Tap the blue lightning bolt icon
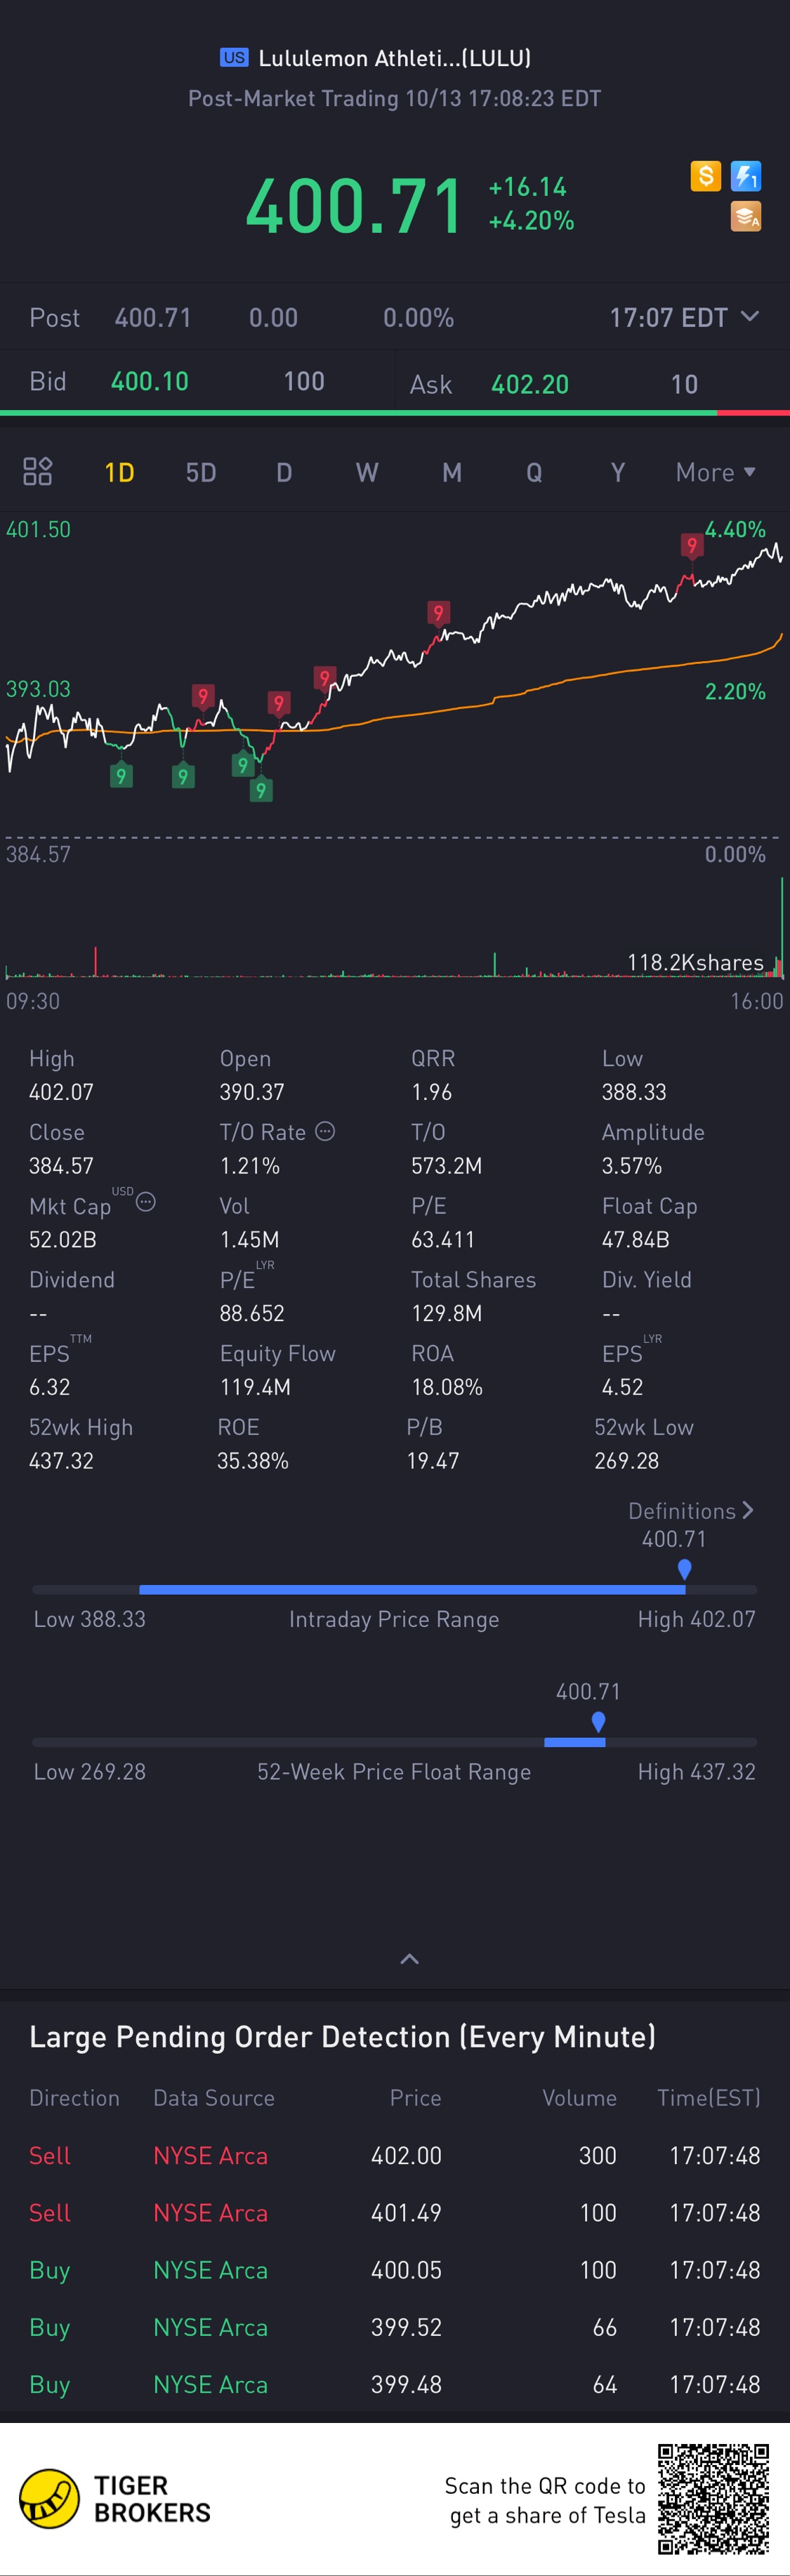The image size is (790, 2576). click(746, 177)
